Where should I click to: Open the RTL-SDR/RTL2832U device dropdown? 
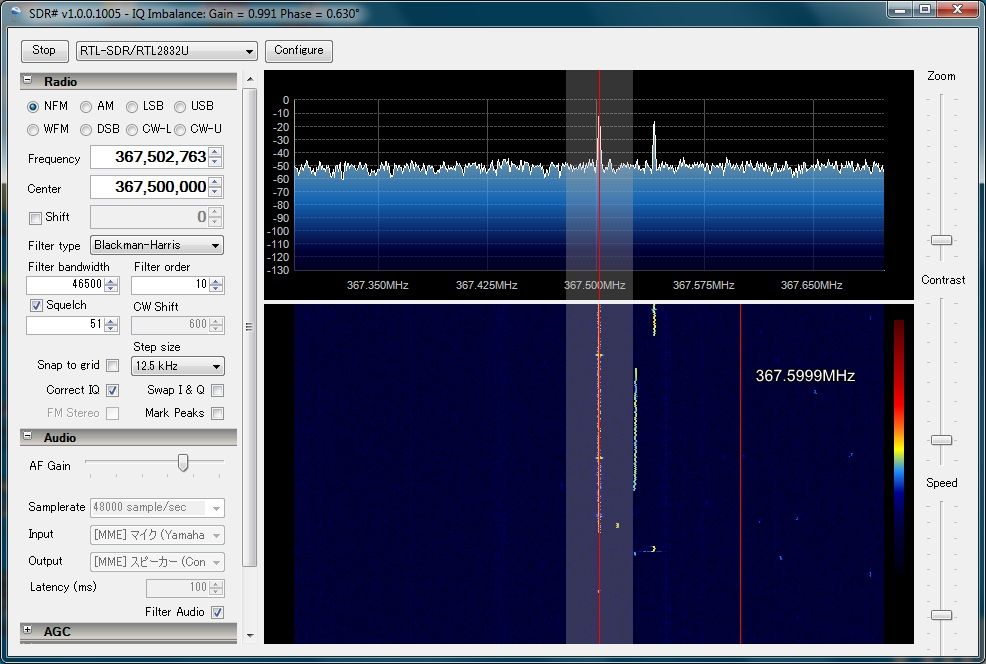[167, 51]
